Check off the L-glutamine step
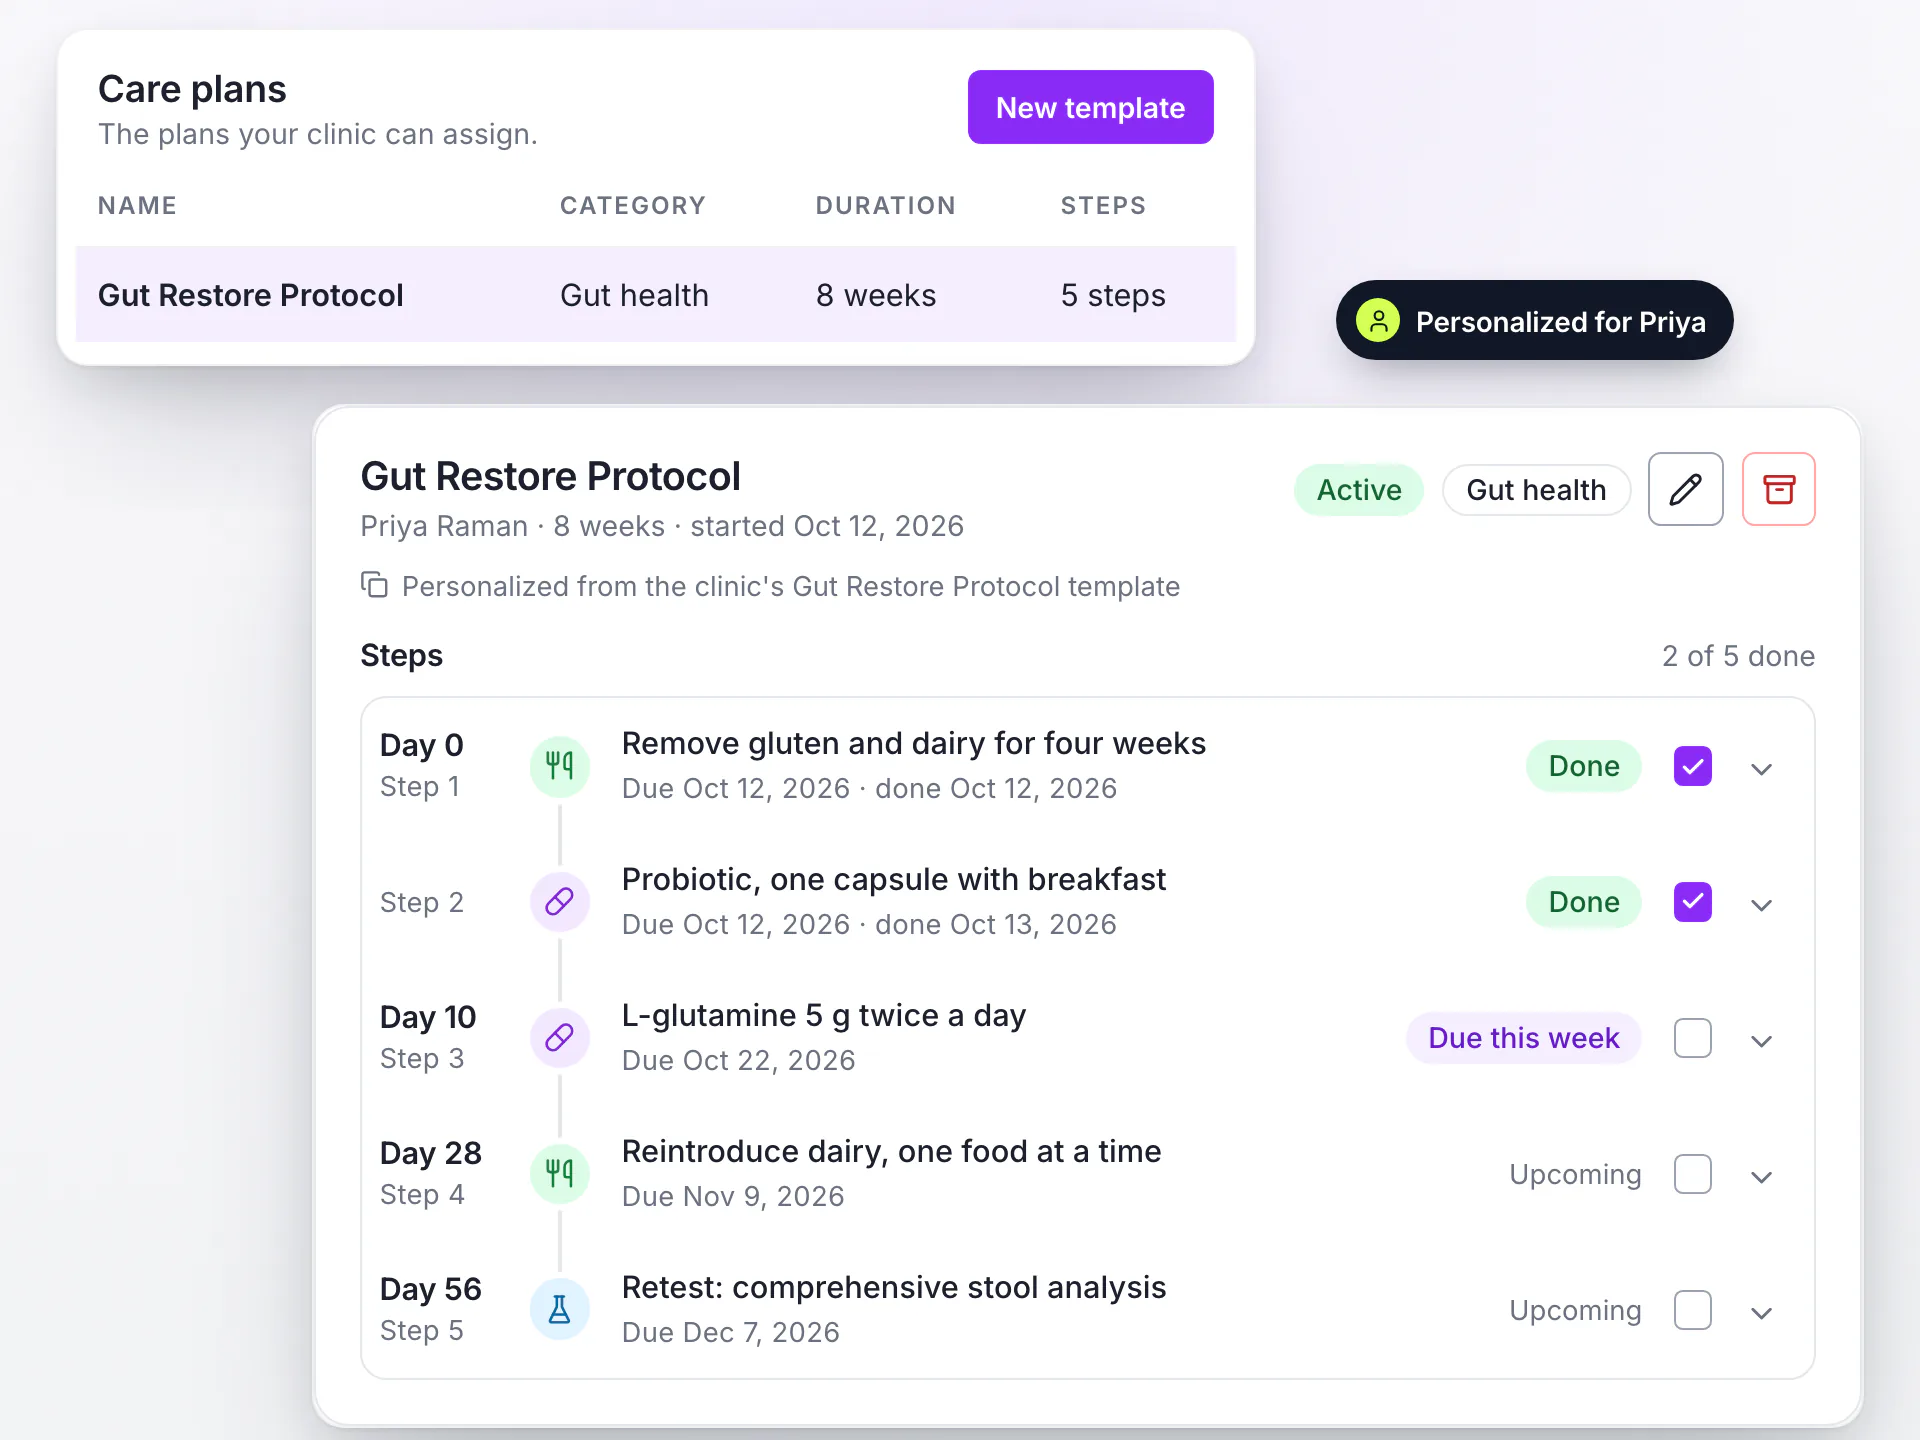 pyautogui.click(x=1692, y=1038)
